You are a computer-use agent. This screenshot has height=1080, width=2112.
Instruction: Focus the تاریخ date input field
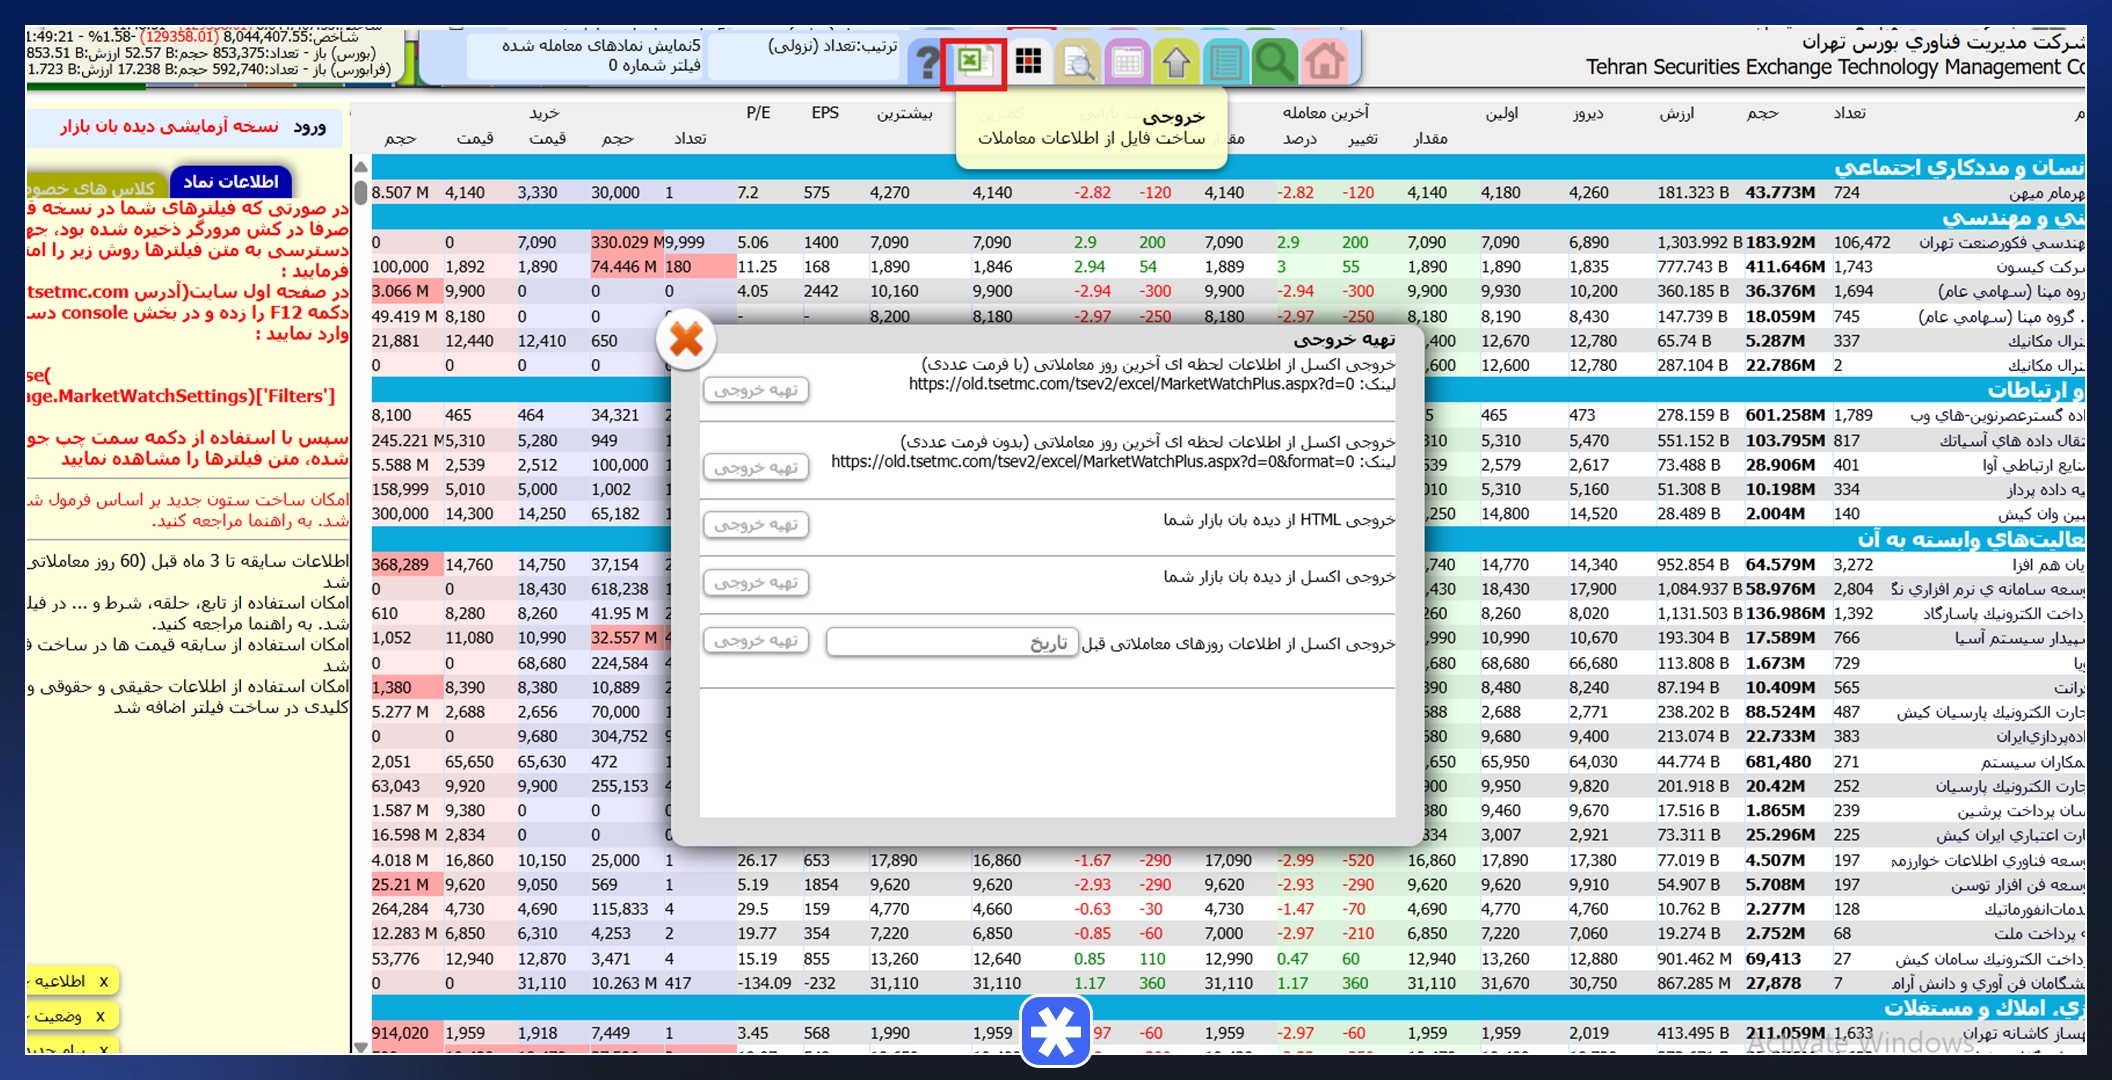point(952,642)
